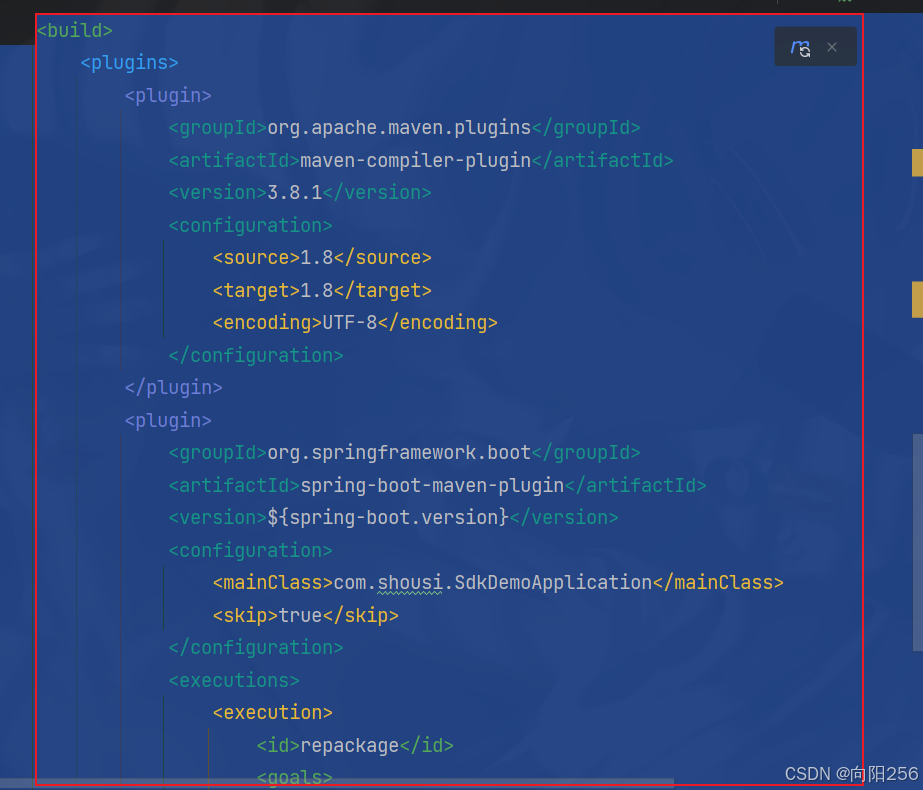Click first yellow warning marker in scrollbar

[x=917, y=163]
